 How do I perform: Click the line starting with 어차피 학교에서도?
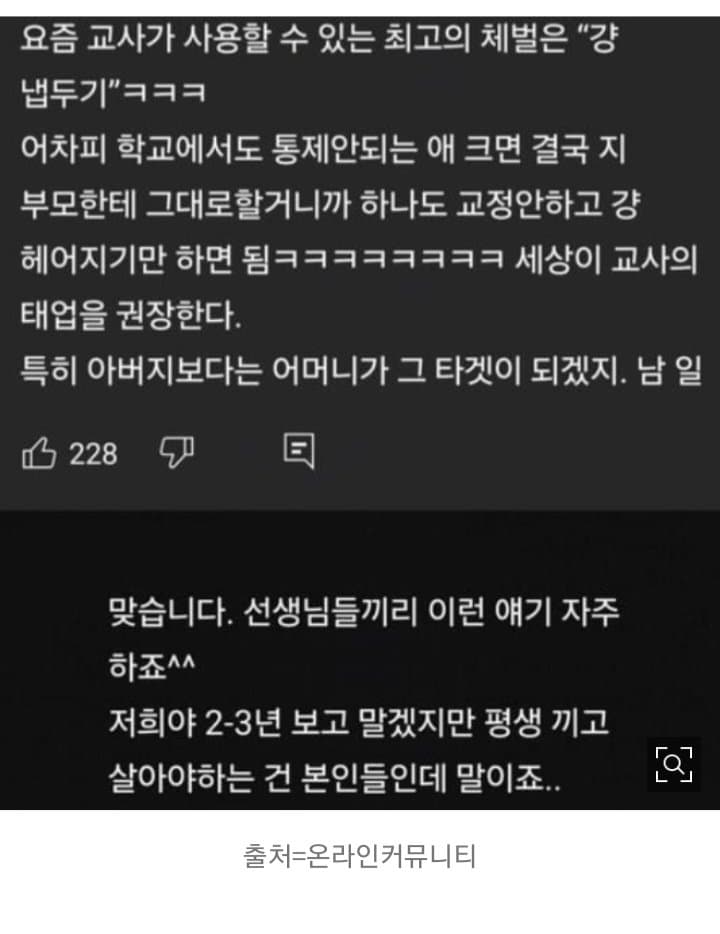tap(323, 148)
